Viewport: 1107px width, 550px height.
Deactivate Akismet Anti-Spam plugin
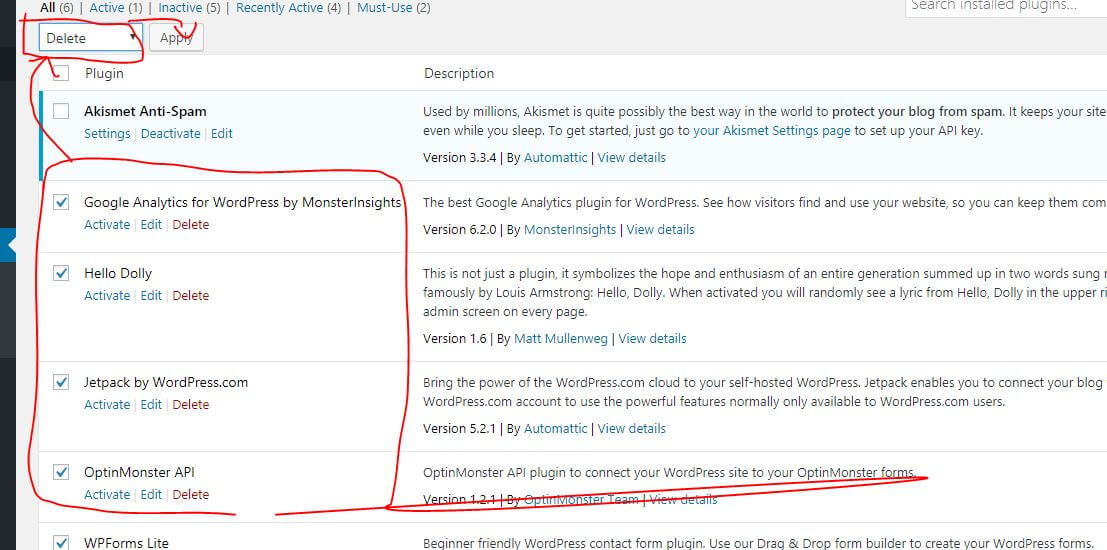(x=171, y=133)
